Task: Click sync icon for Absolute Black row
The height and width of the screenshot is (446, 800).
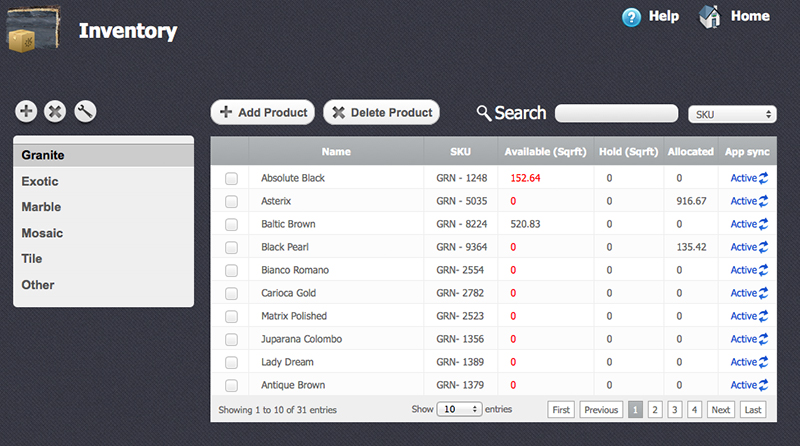Action: 764,178
